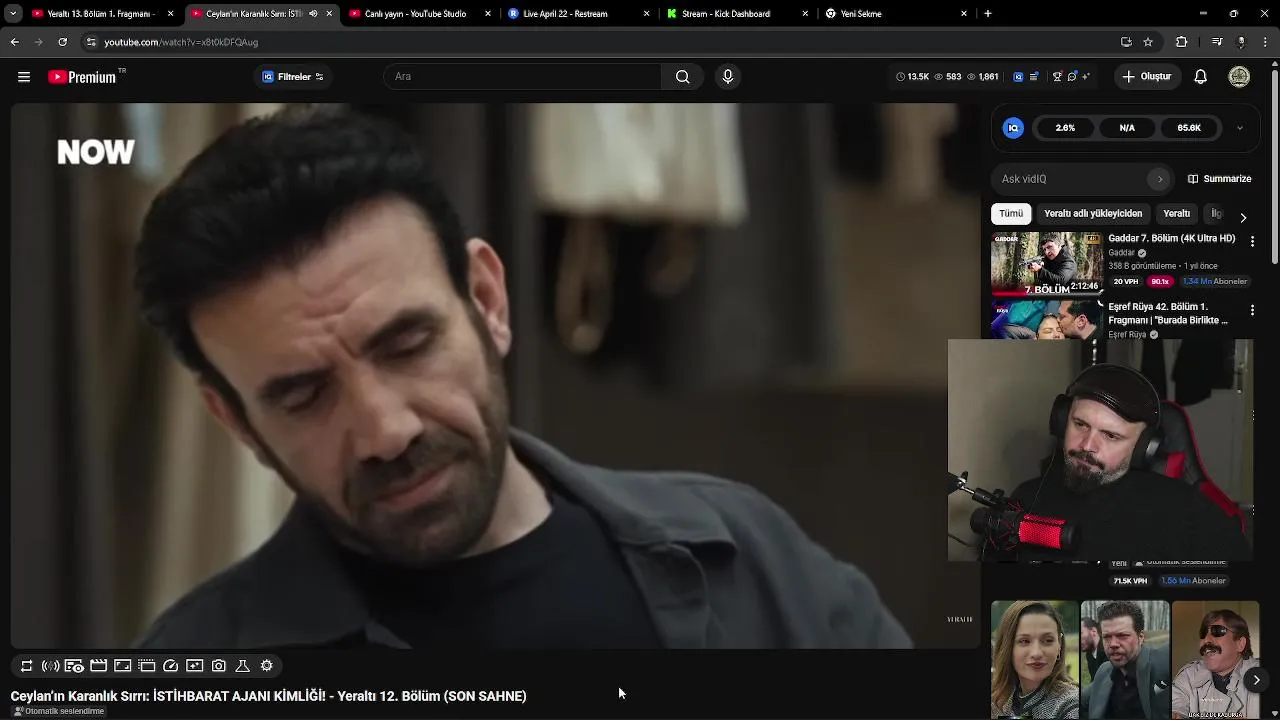Open vidIQ chat bubble icon
1280x720 pixels.
pyautogui.click(x=1072, y=77)
